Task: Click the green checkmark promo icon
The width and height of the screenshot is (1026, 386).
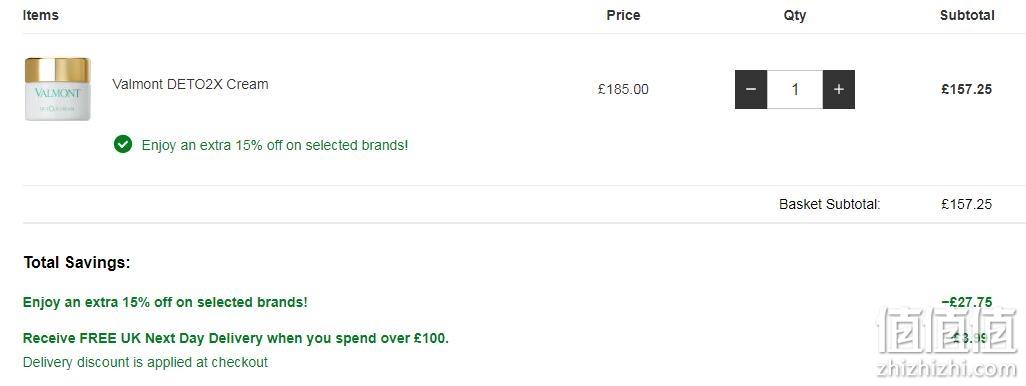Action: (123, 145)
